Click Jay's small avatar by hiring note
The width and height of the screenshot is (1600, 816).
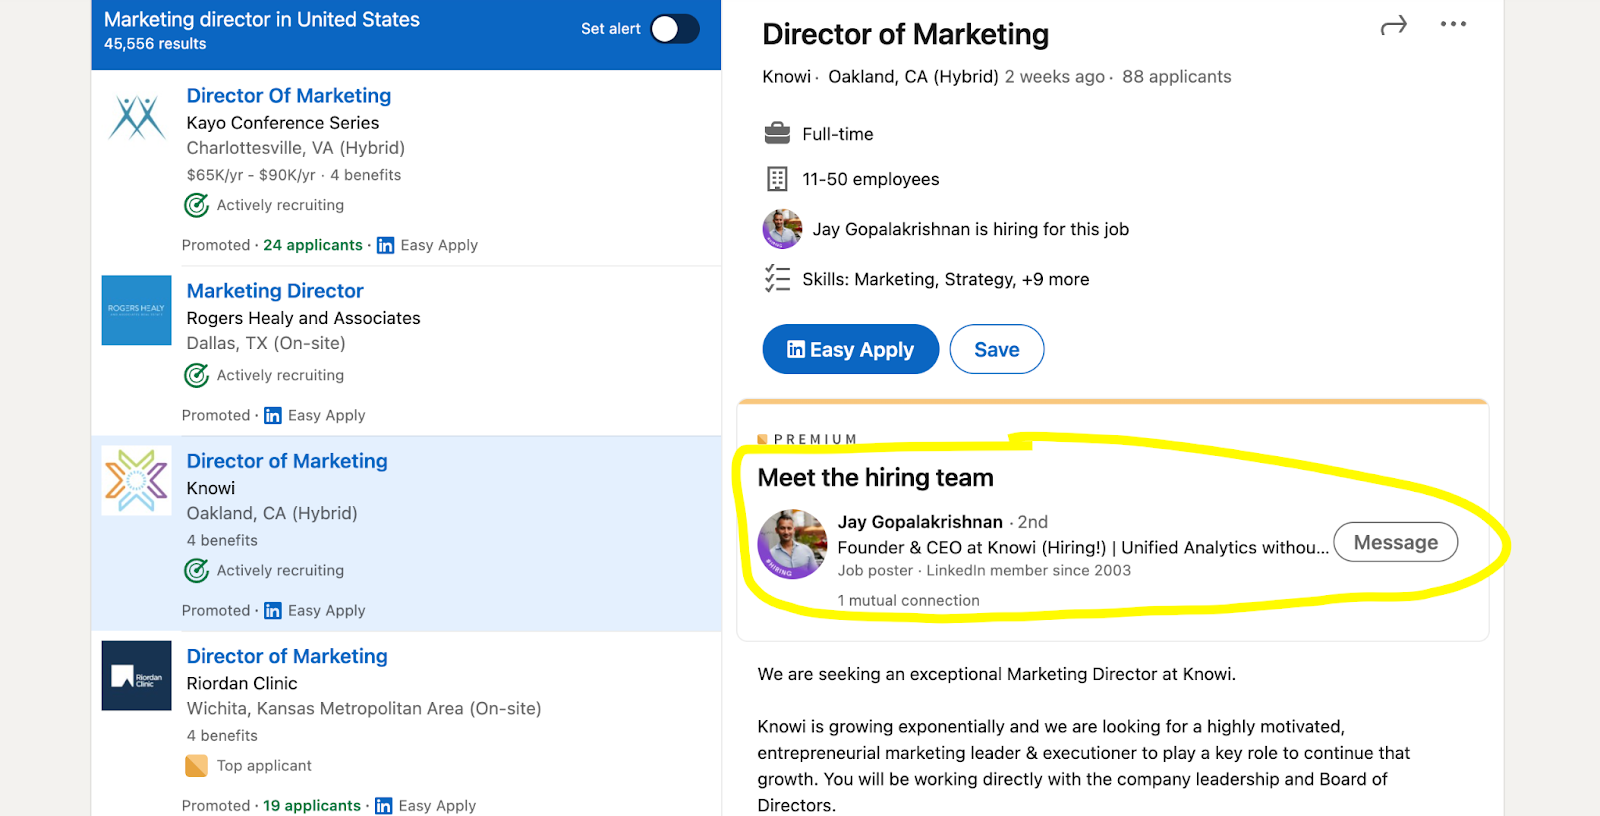[782, 229]
